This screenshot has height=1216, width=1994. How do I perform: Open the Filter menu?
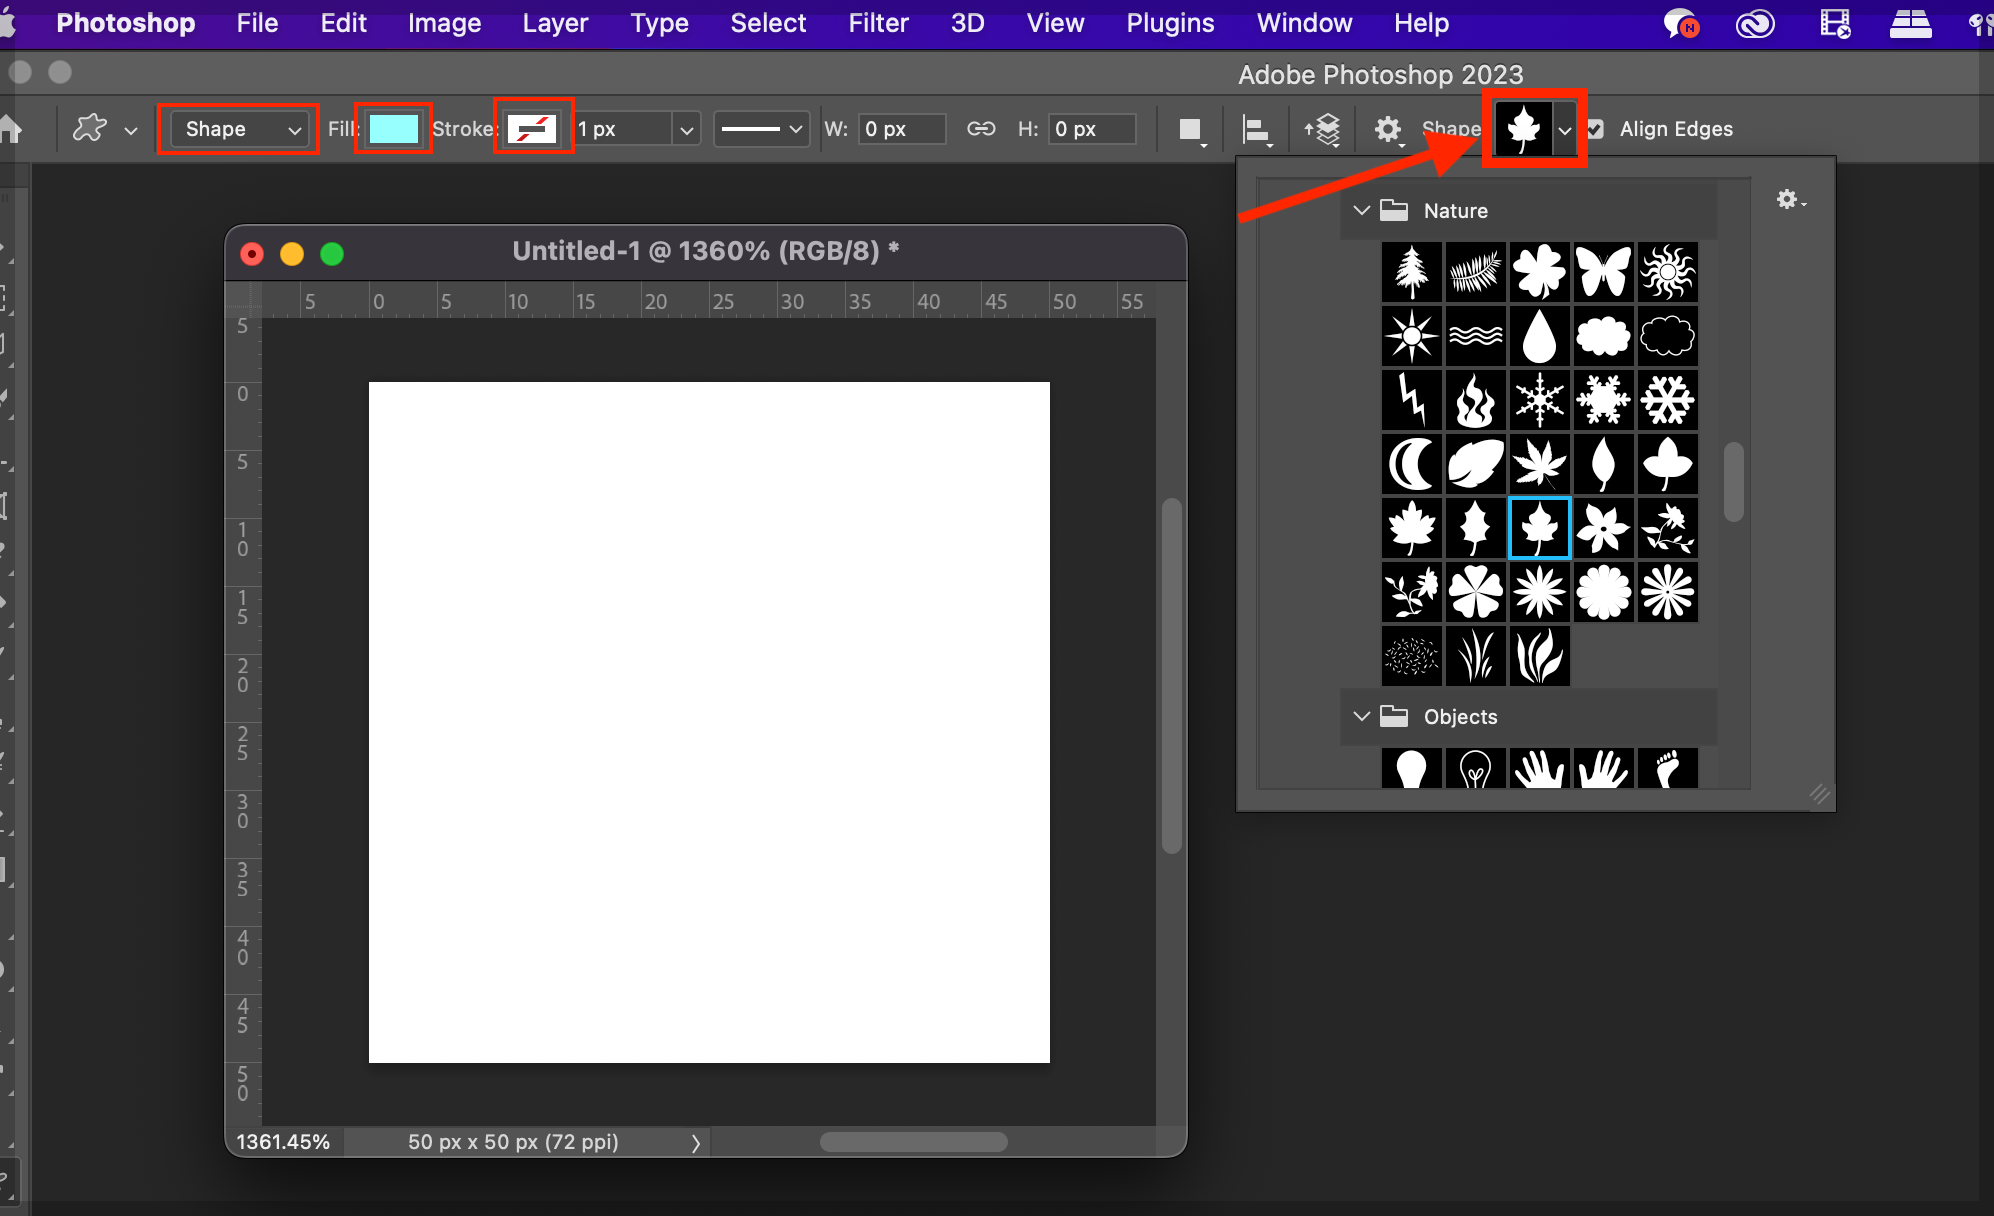(x=878, y=23)
